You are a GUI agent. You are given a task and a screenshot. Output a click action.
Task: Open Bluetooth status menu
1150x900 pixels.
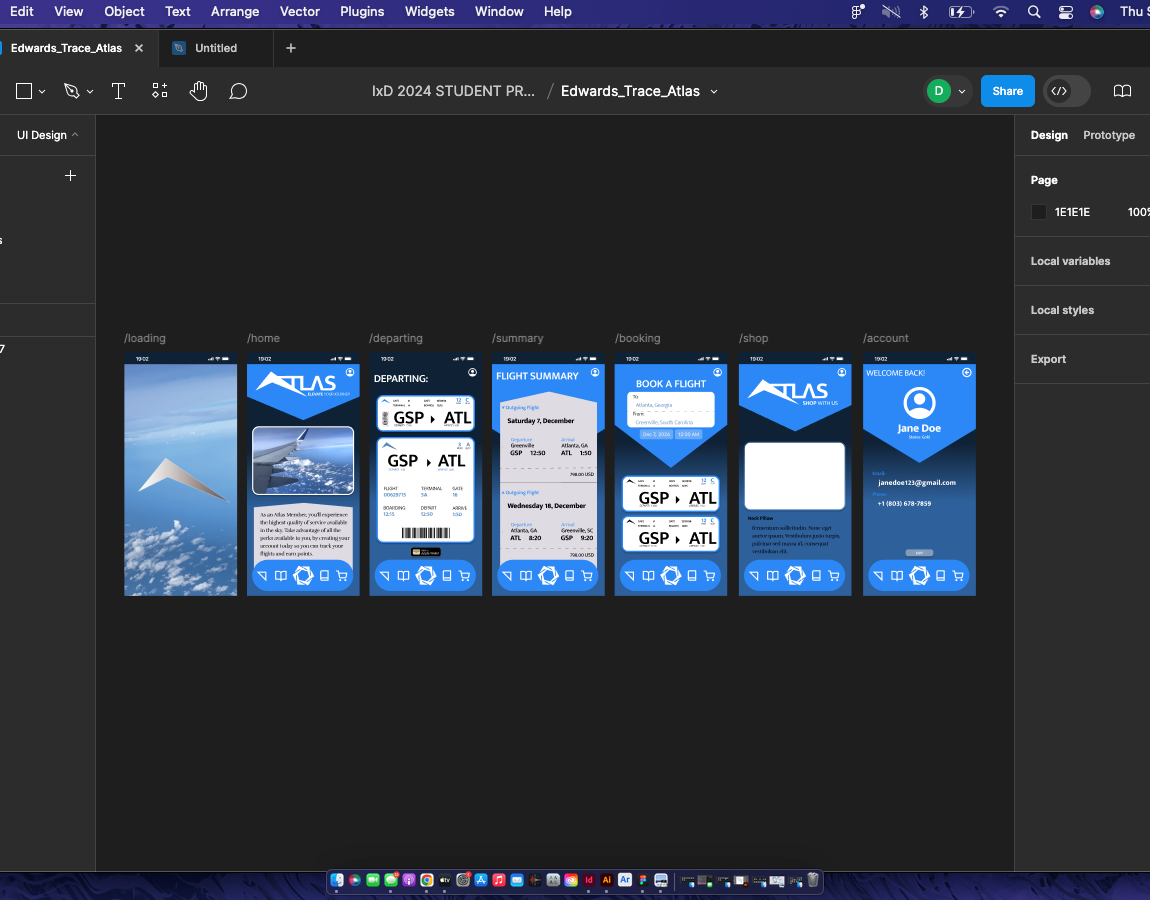click(x=924, y=12)
